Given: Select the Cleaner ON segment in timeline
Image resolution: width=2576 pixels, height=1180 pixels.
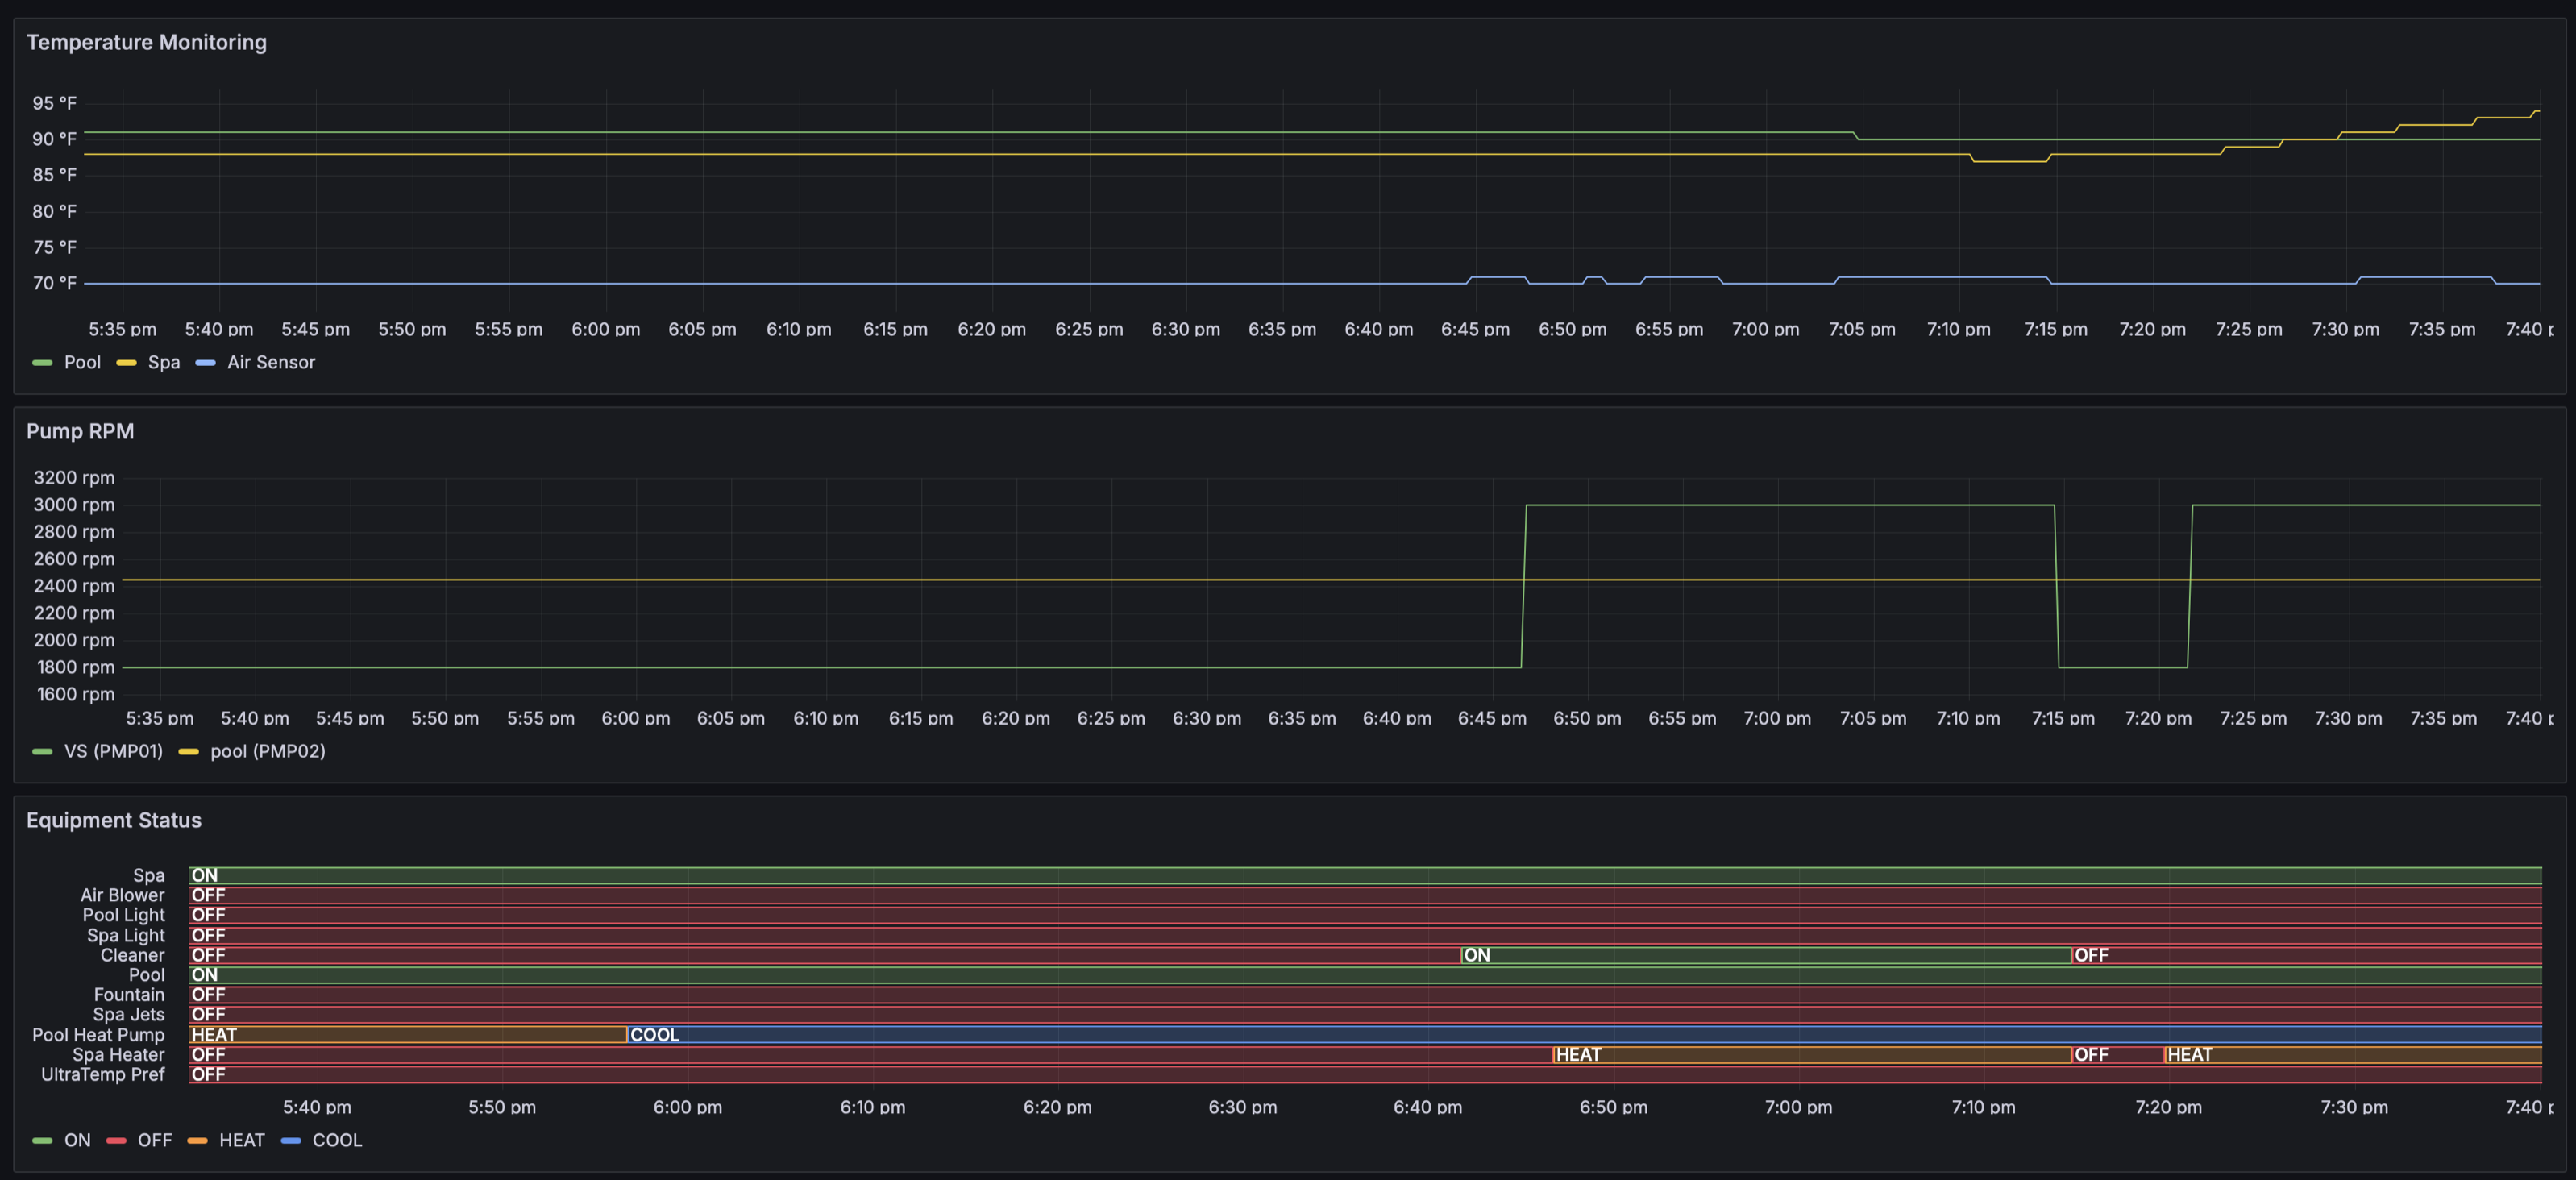Looking at the screenshot, I should click(x=1766, y=955).
